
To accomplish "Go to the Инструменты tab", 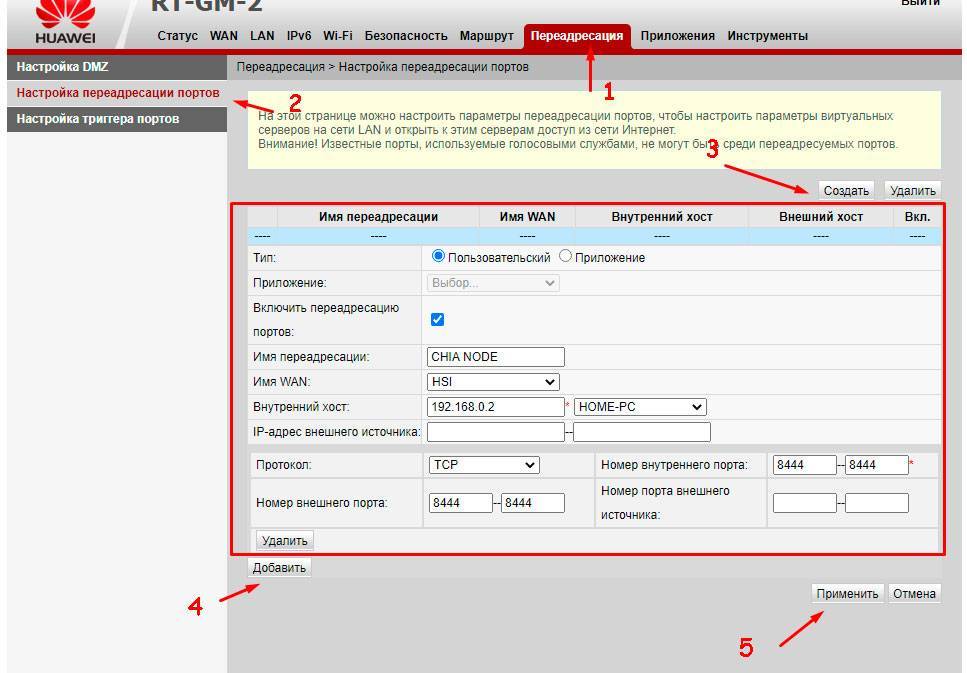I will (x=767, y=36).
